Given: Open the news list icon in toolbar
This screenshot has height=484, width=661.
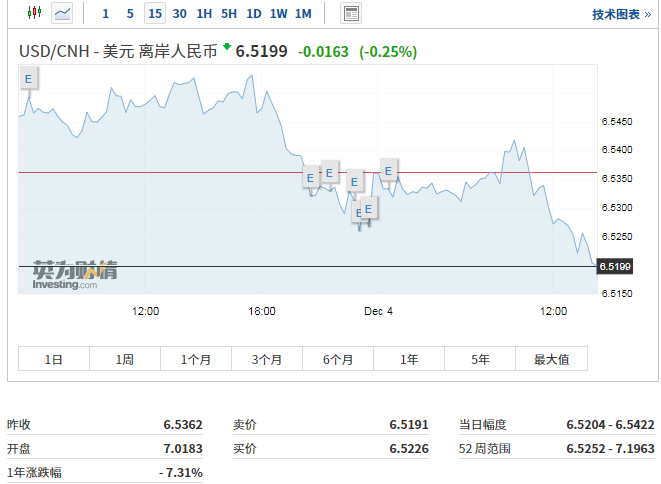Looking at the screenshot, I should tap(351, 13).
